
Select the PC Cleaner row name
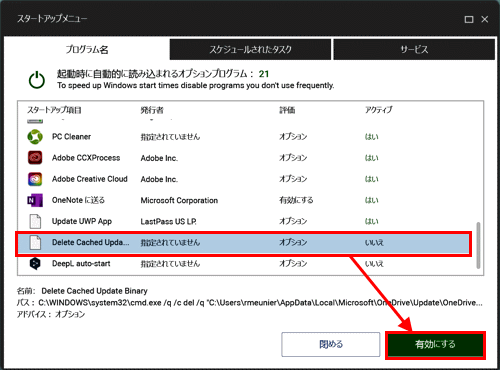pyautogui.click(x=71, y=137)
